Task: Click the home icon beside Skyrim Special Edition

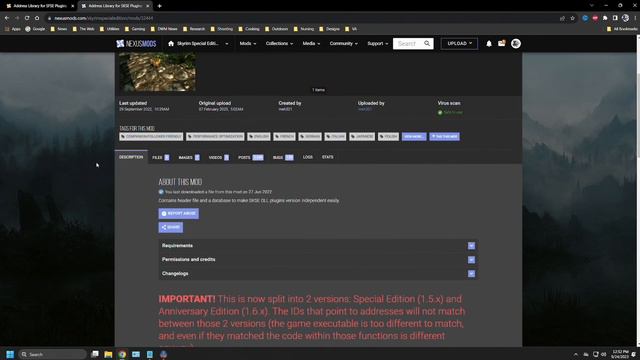Action: tap(171, 44)
